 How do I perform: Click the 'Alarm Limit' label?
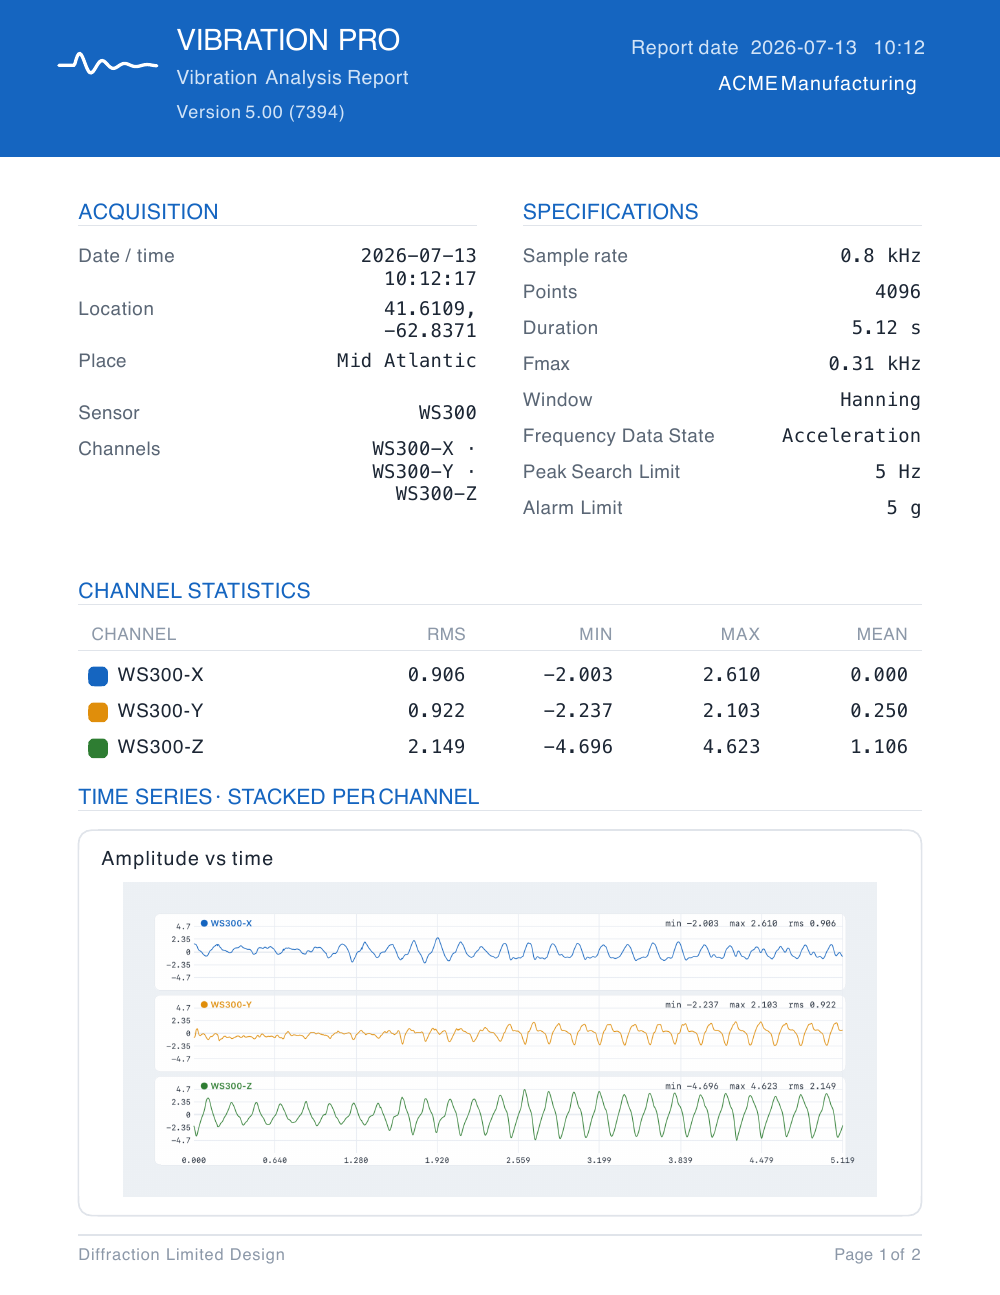[x=572, y=508]
